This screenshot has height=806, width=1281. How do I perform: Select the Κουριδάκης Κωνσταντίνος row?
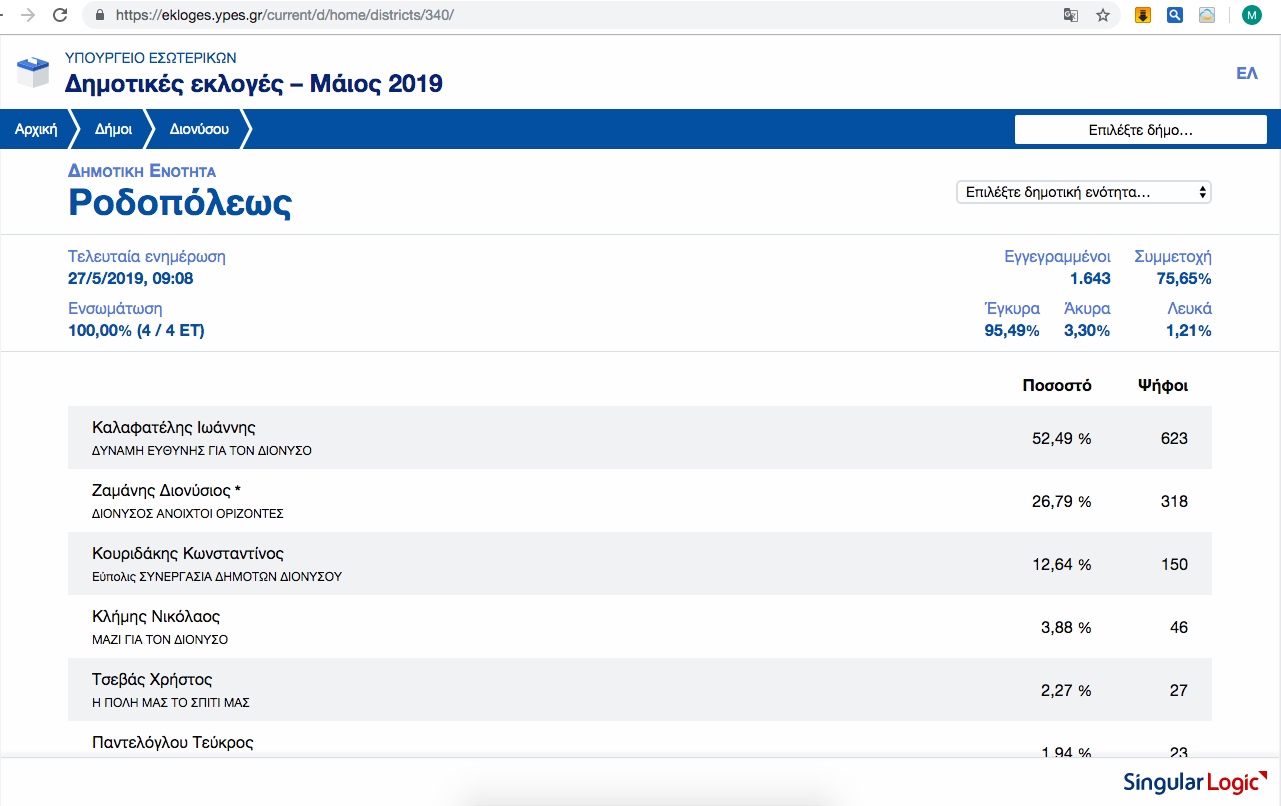point(640,564)
